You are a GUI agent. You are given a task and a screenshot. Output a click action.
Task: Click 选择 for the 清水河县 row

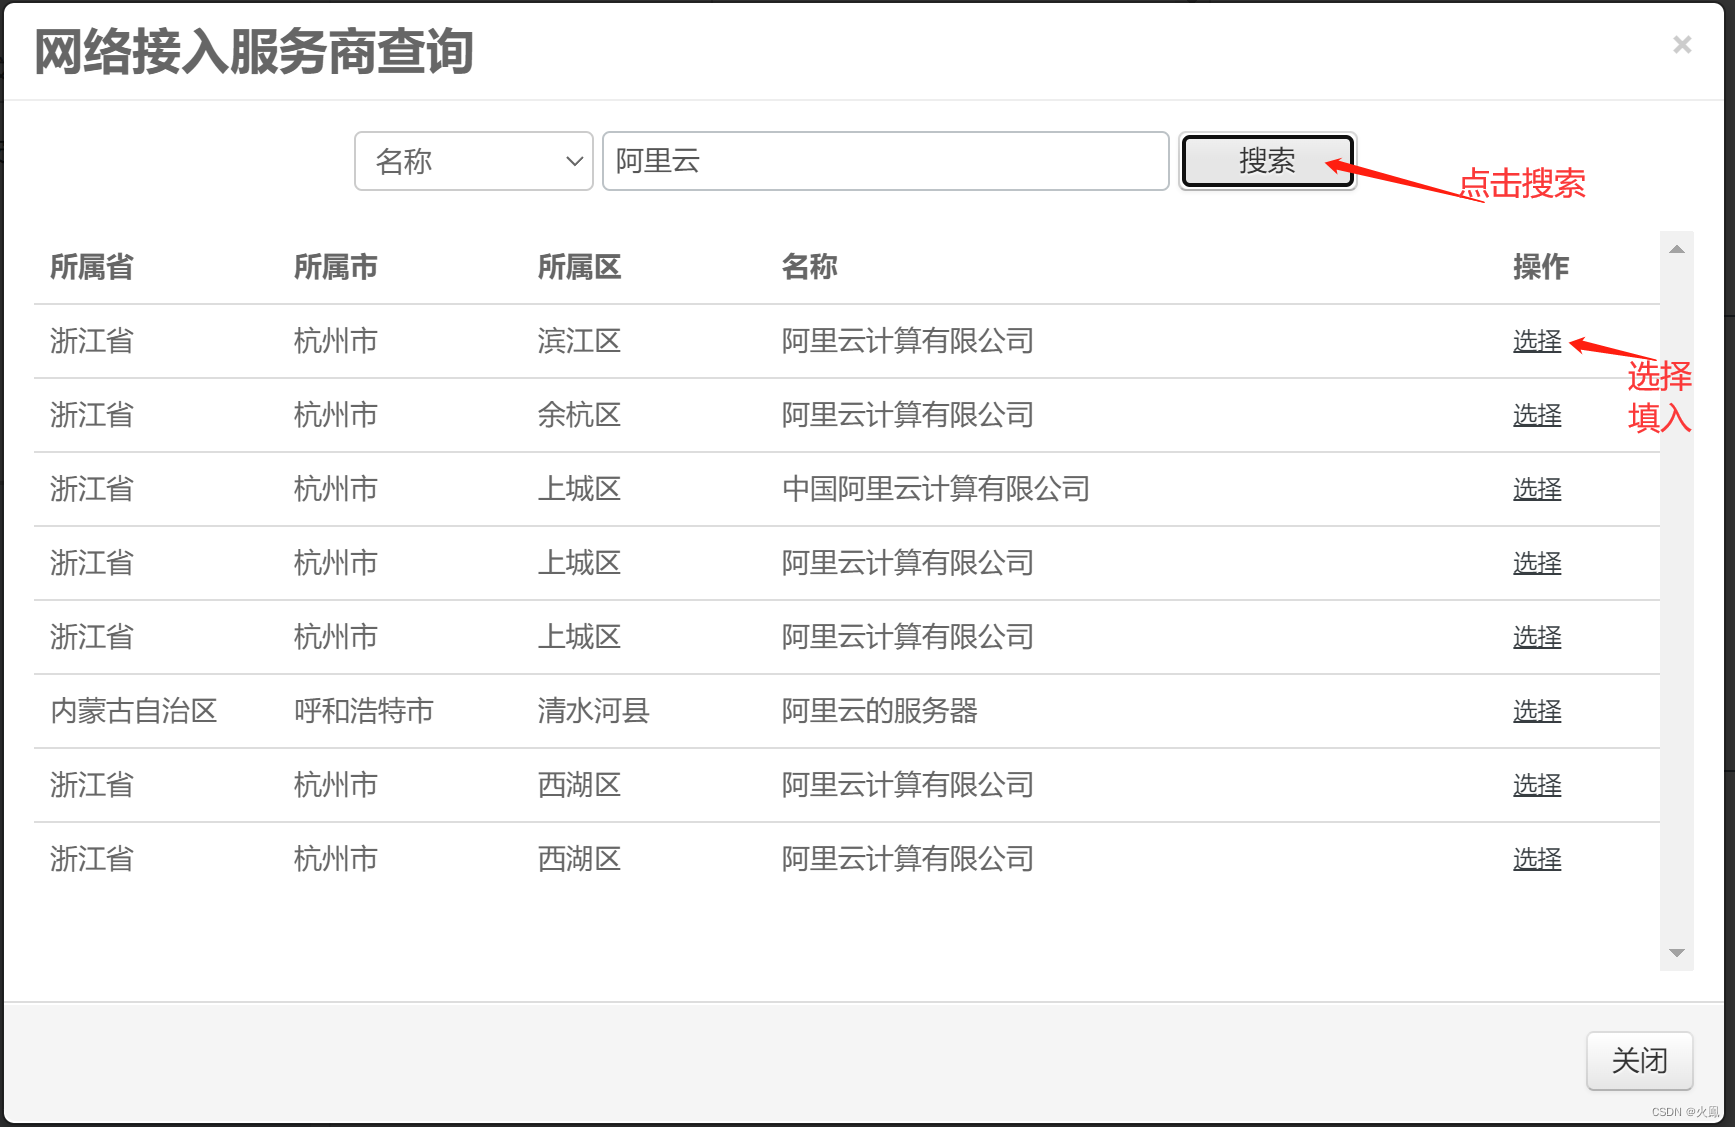point(1537,711)
